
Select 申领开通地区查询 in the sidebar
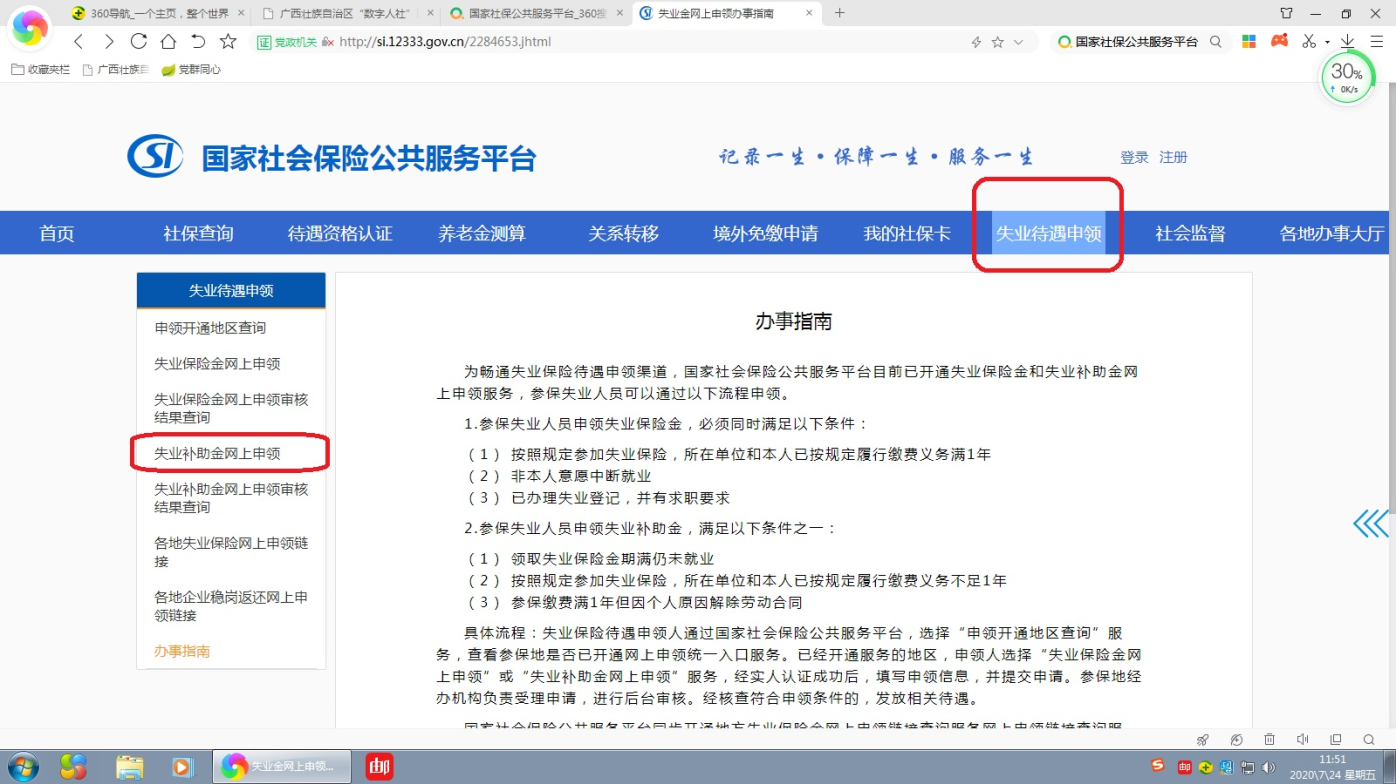pos(210,328)
